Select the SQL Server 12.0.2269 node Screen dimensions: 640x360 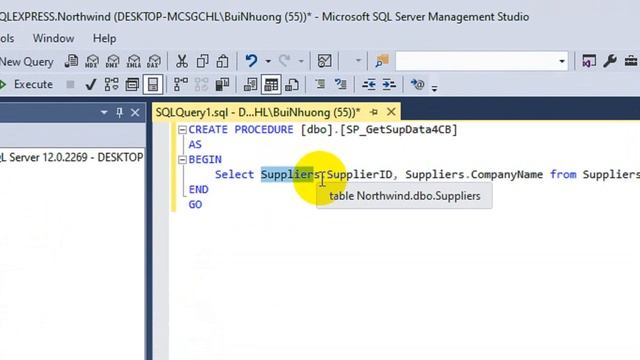point(71,157)
